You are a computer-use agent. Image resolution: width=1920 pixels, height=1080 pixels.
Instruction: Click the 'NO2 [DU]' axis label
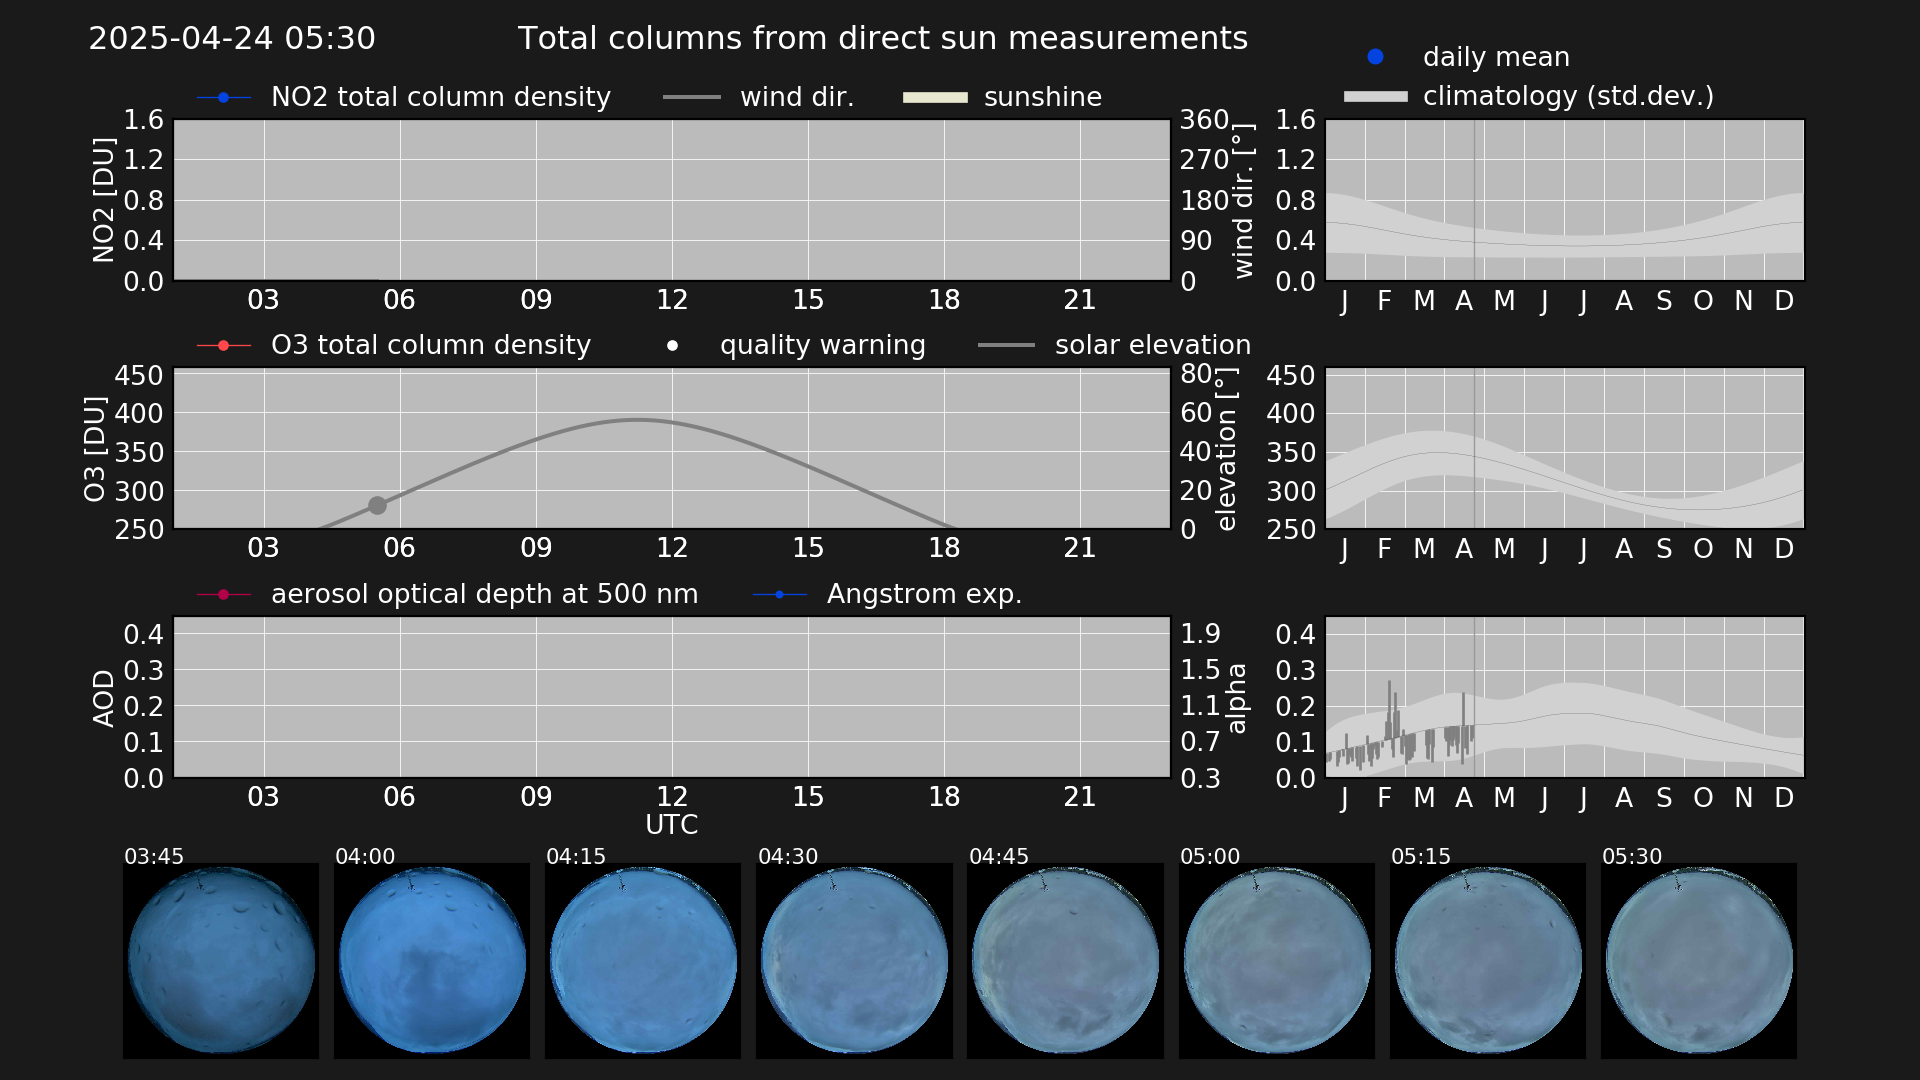[103, 200]
